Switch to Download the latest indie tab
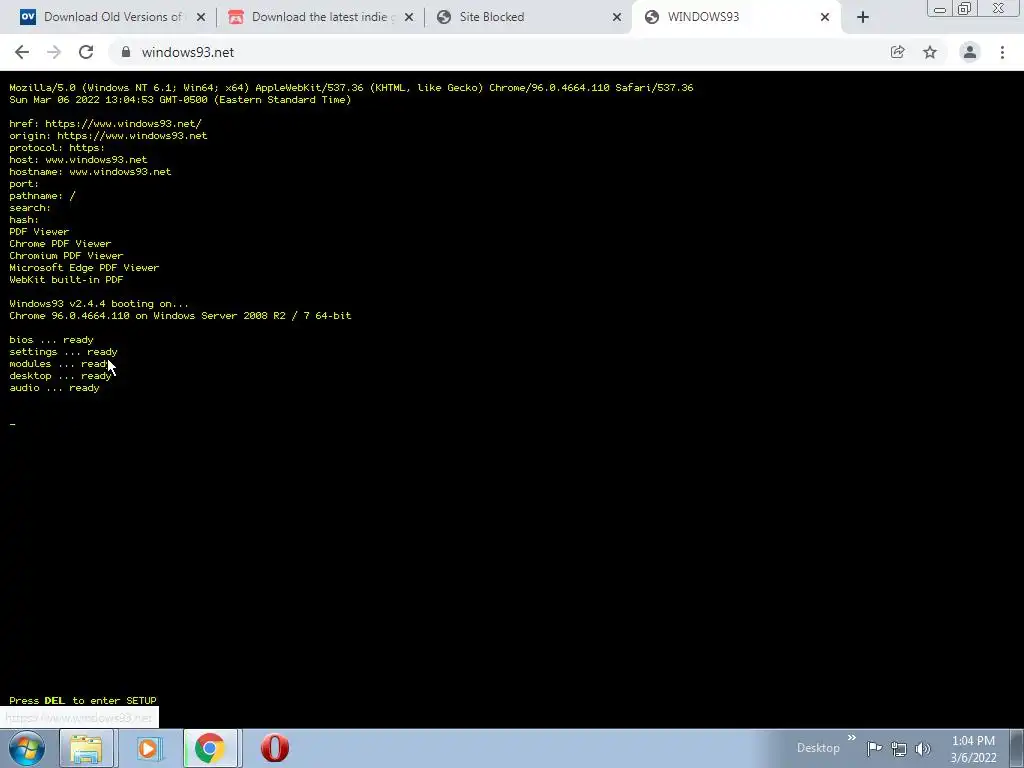The image size is (1024, 768). tap(320, 17)
